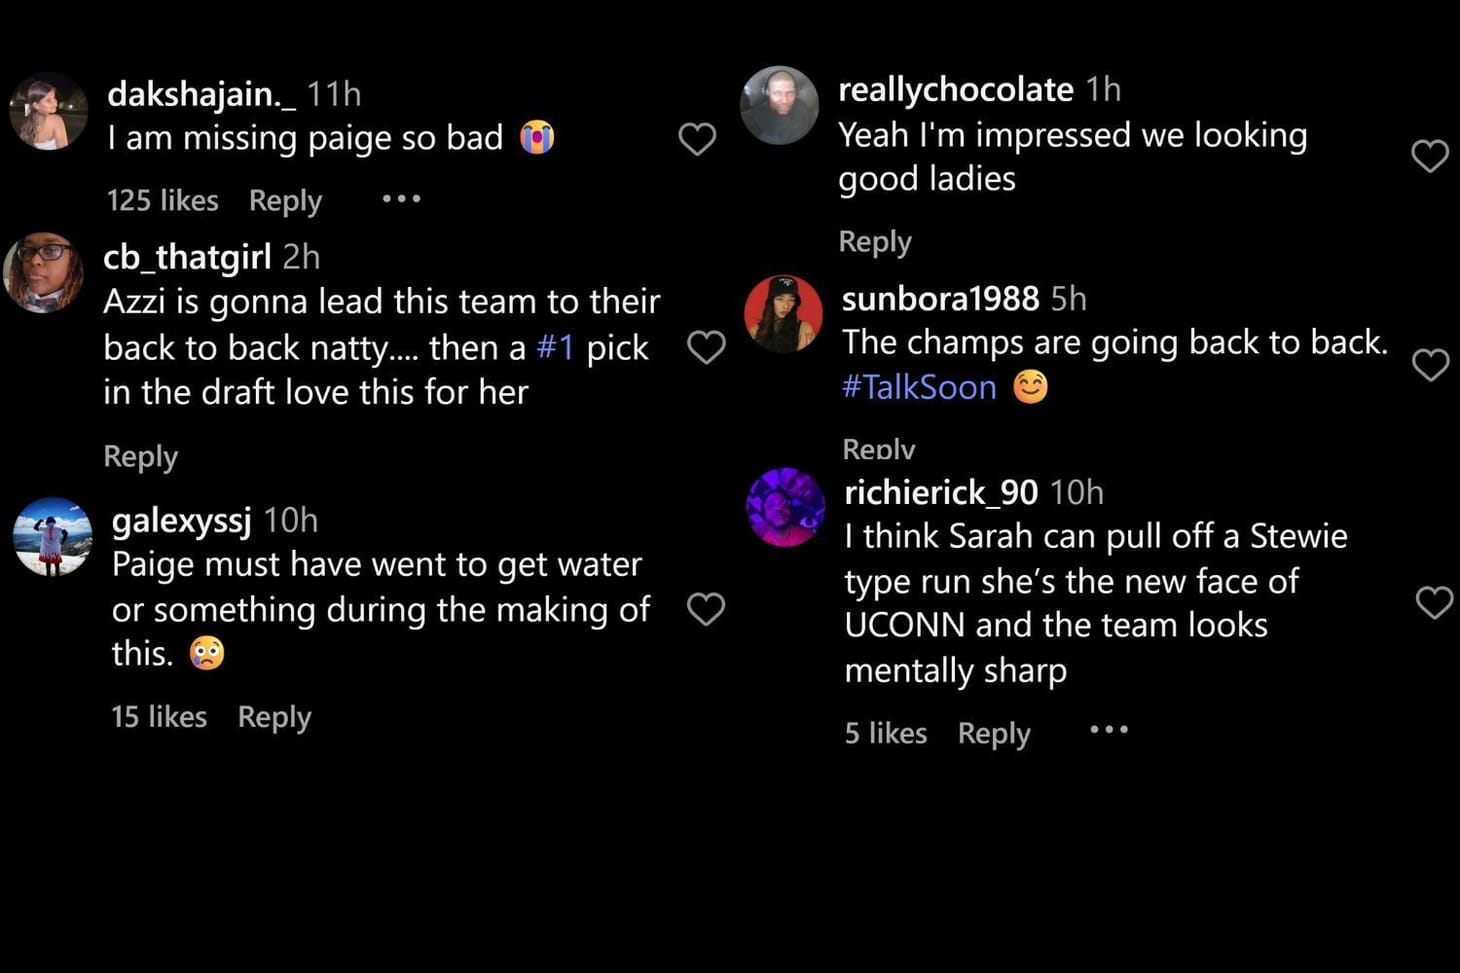Toggle the like heart on richierick_90's comment

click(x=1435, y=601)
